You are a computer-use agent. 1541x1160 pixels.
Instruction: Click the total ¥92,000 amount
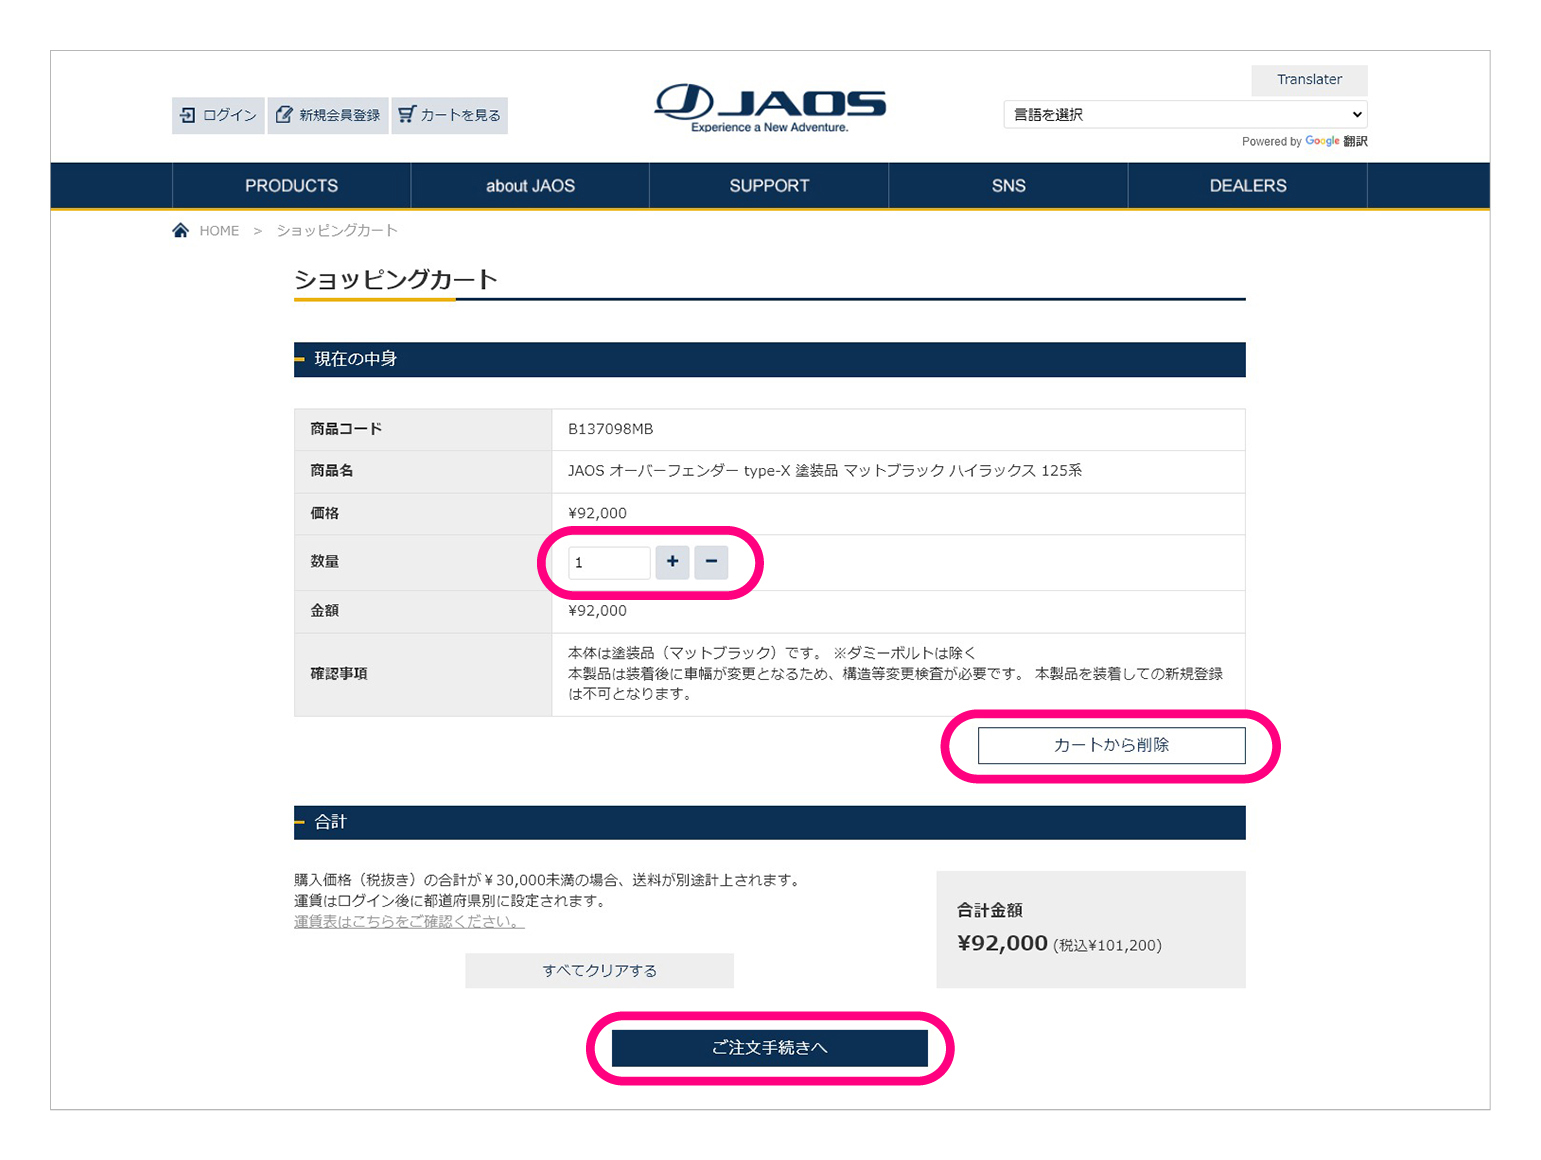coord(1002,944)
